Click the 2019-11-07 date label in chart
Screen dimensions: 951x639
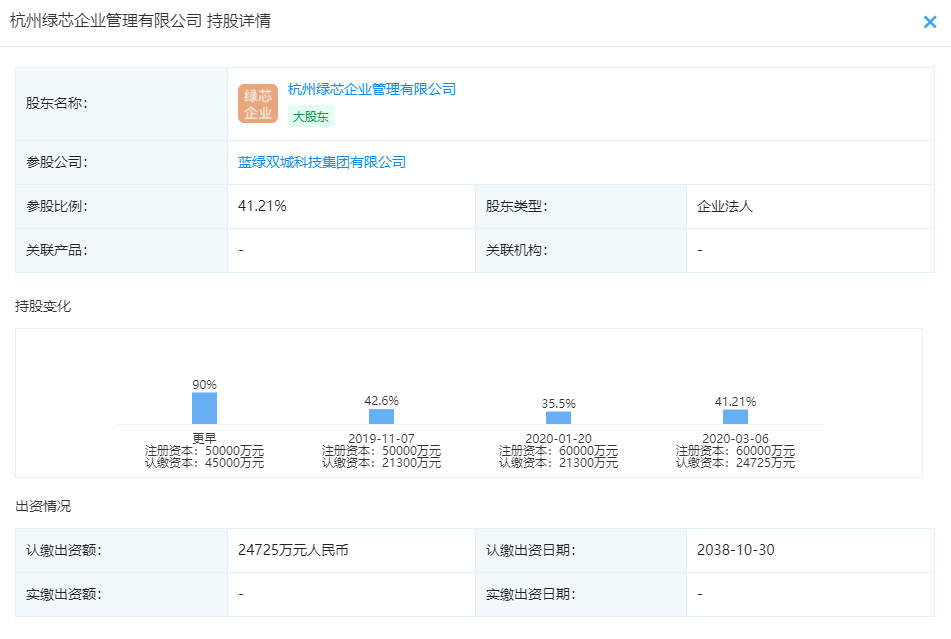tap(381, 438)
